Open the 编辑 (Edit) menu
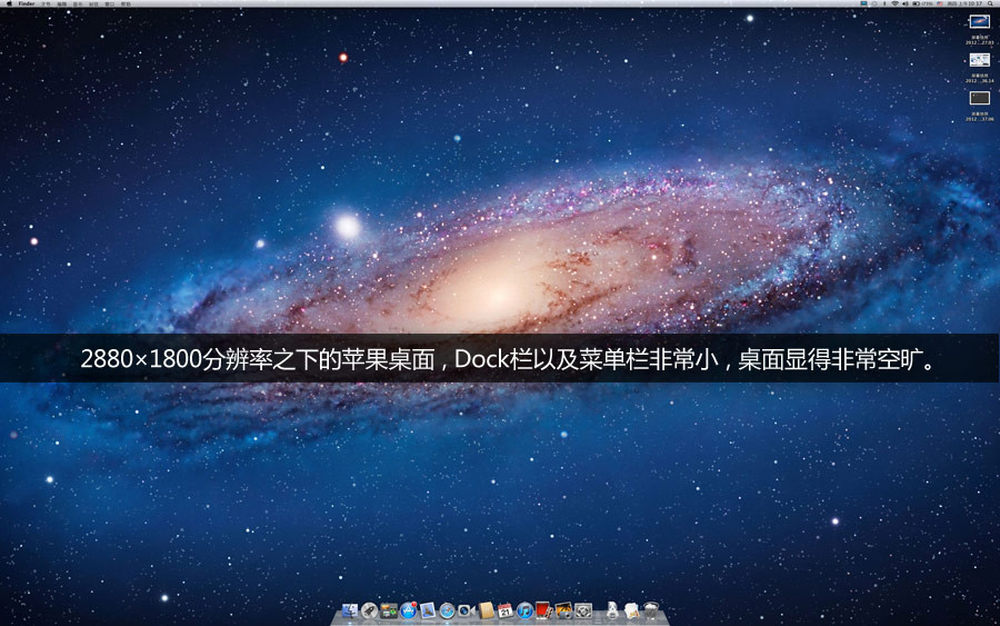The image size is (1000, 626). [x=62, y=4]
